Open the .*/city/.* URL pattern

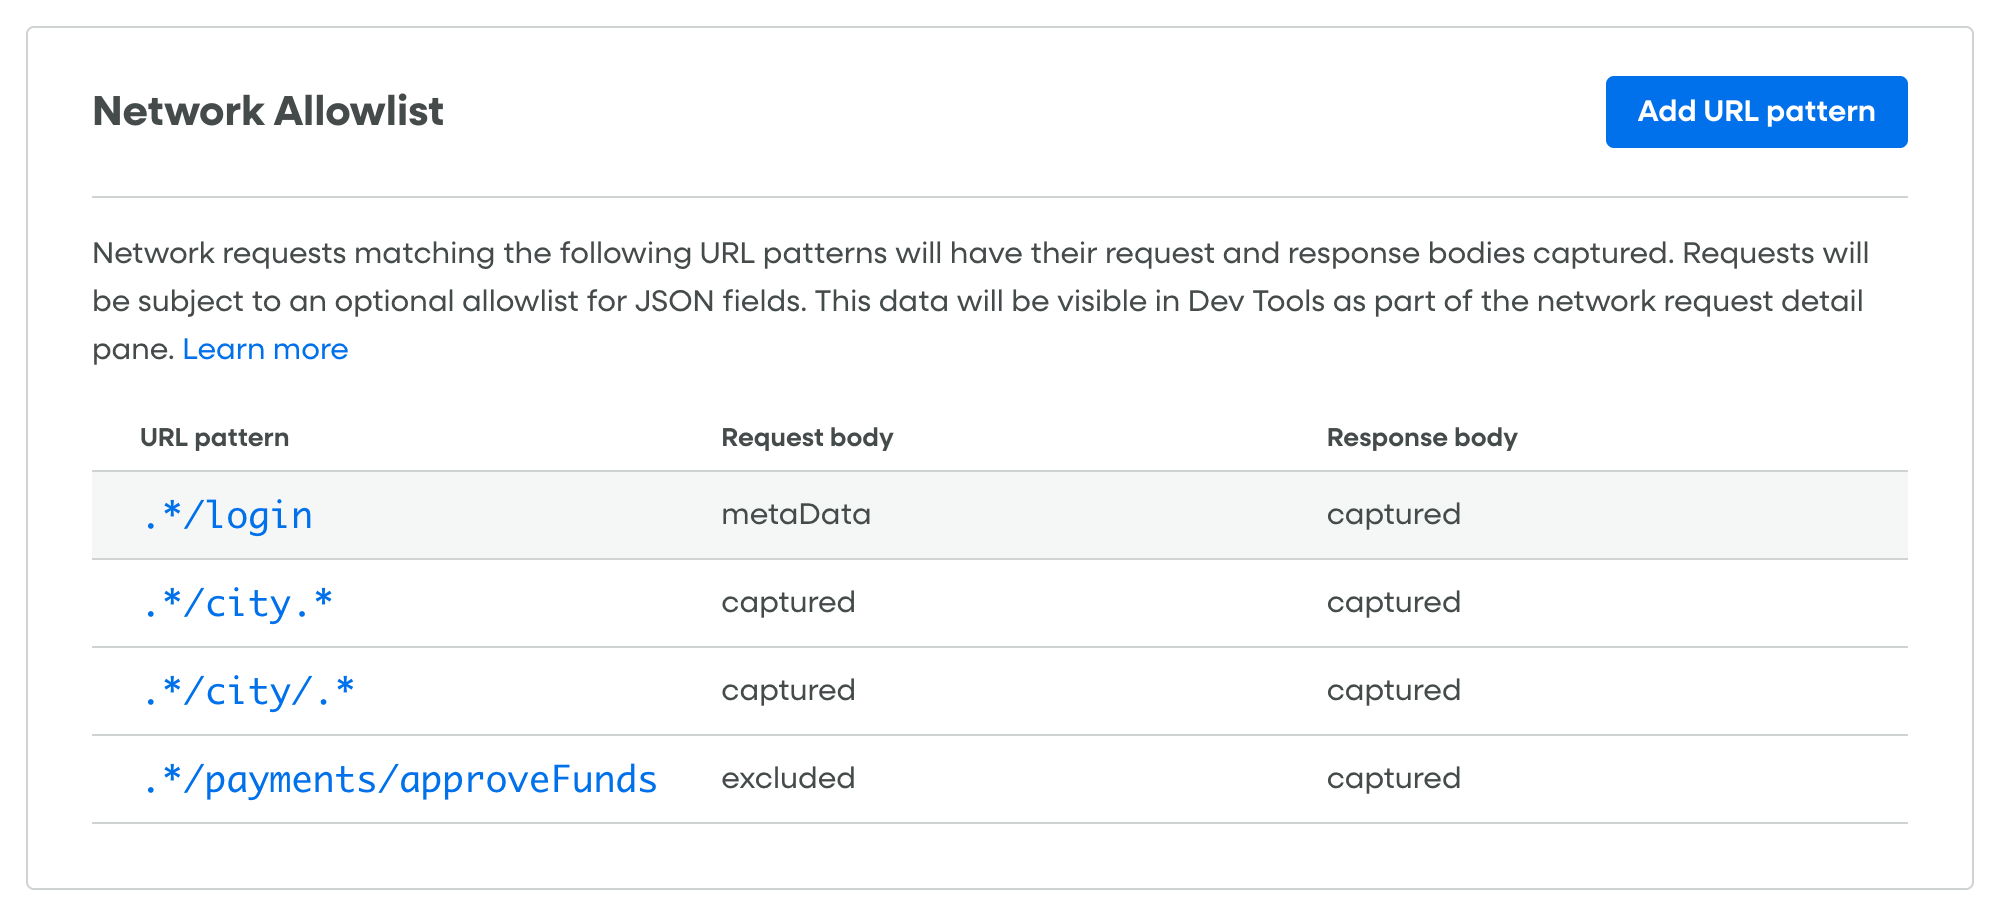pyautogui.click(x=248, y=691)
